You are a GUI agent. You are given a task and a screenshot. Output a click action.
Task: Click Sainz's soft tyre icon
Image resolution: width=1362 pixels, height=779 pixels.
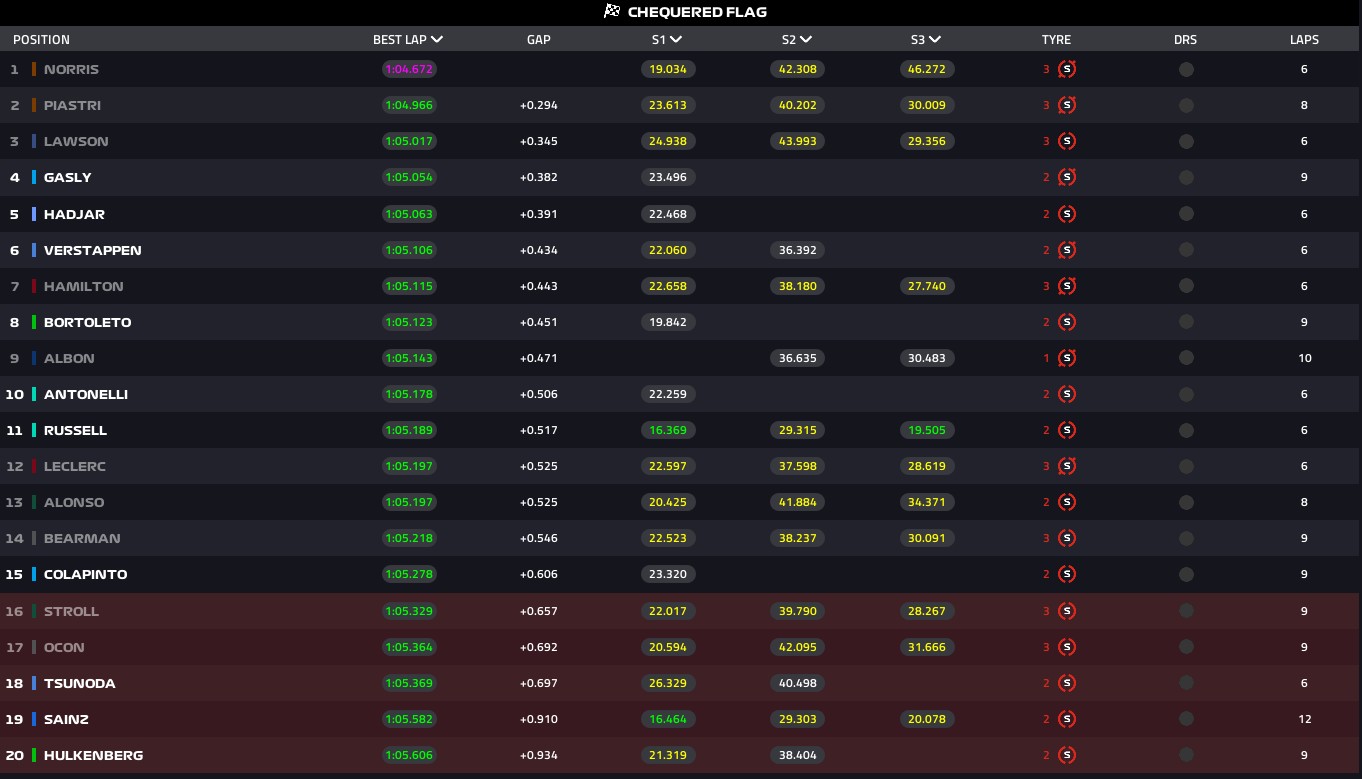1067,719
